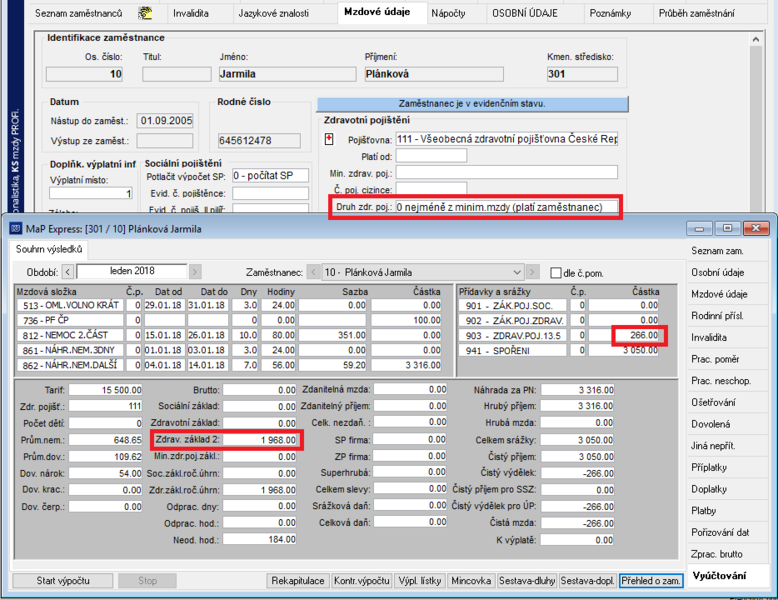
Task: Click the Výplatní místo field
Action: (x=91, y=193)
